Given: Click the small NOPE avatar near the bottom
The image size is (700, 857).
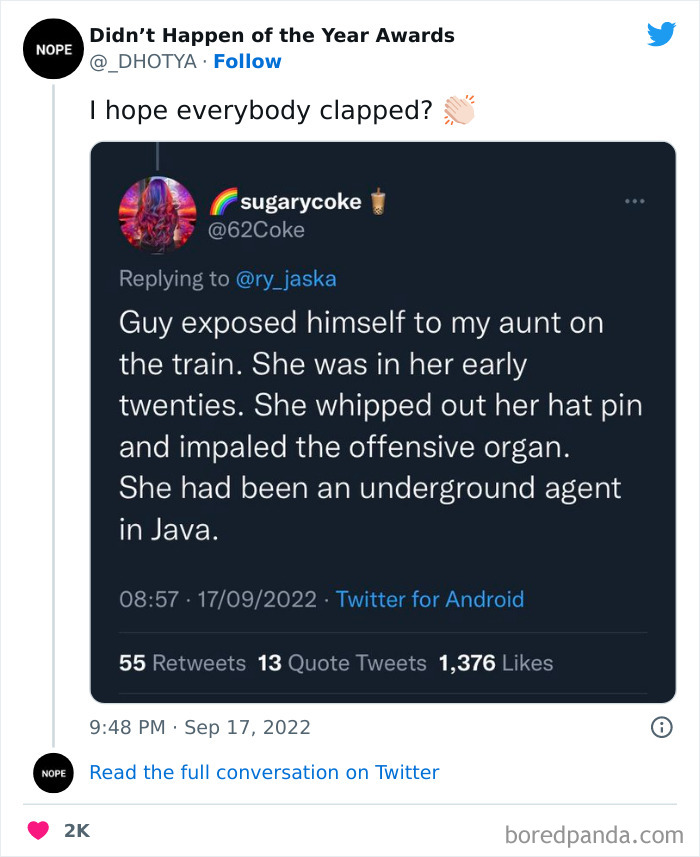Looking at the screenshot, I should [x=53, y=773].
